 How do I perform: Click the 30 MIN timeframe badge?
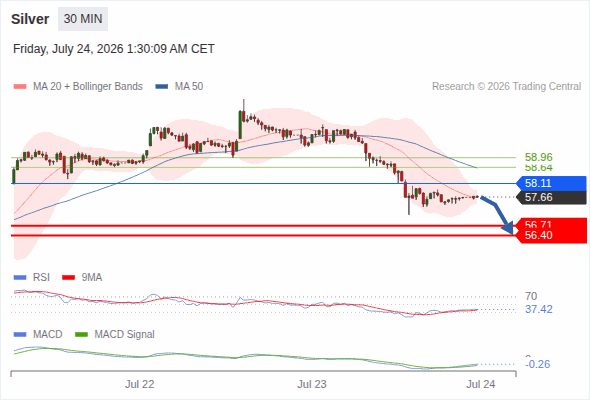[x=83, y=19]
